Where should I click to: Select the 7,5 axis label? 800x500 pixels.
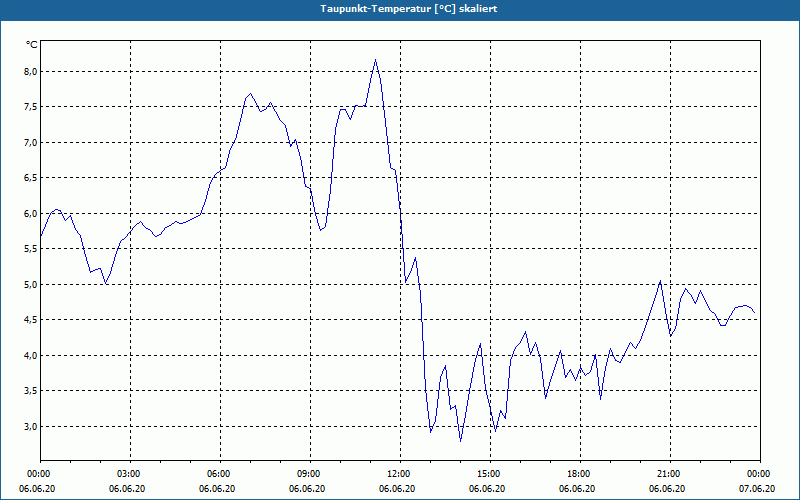coord(32,107)
